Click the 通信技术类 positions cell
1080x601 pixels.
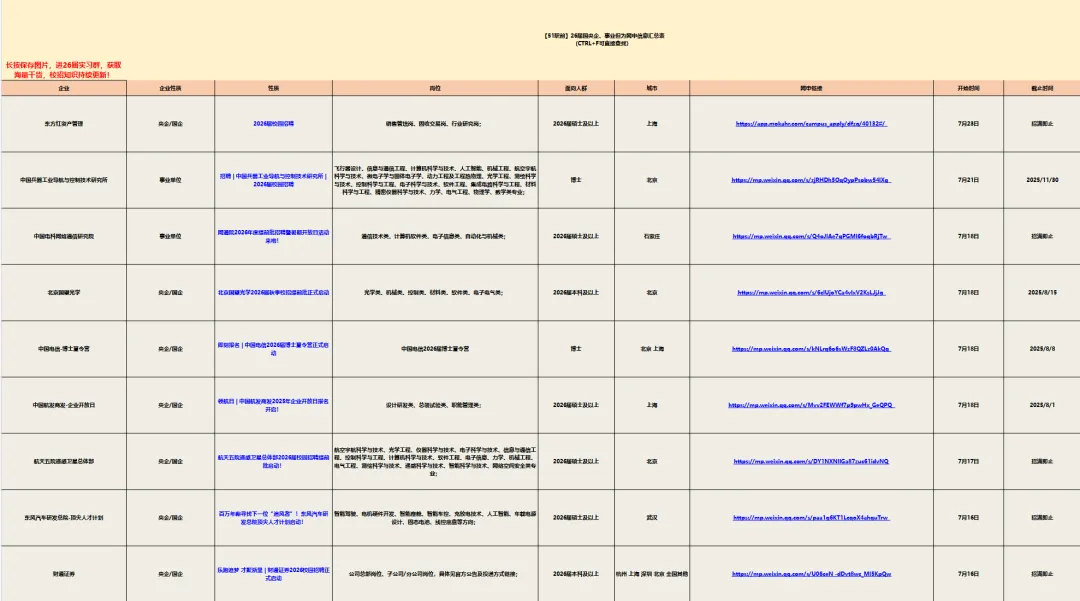(435, 236)
